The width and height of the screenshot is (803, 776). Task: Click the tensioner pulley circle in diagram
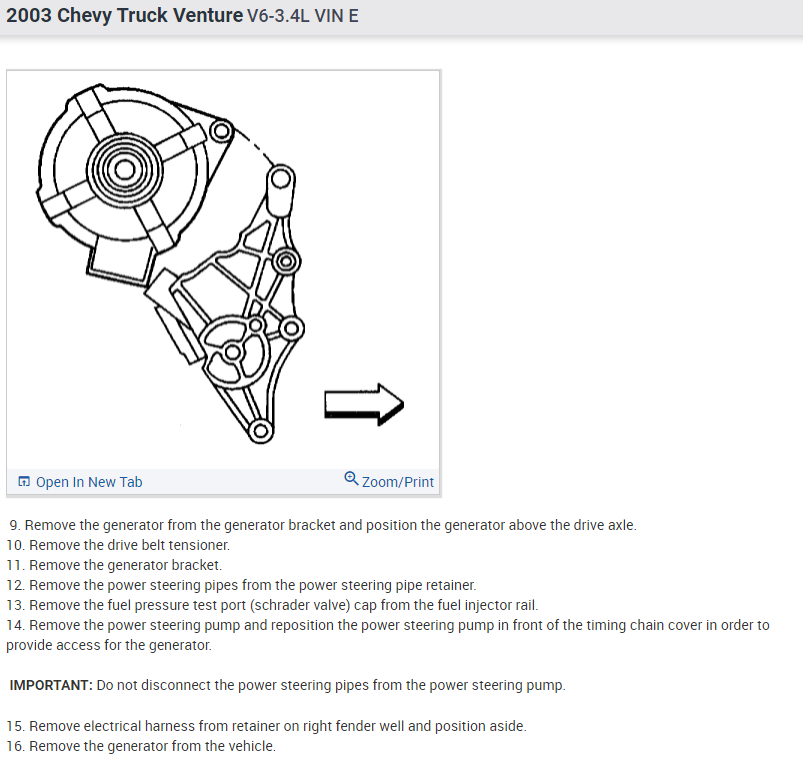235,347
